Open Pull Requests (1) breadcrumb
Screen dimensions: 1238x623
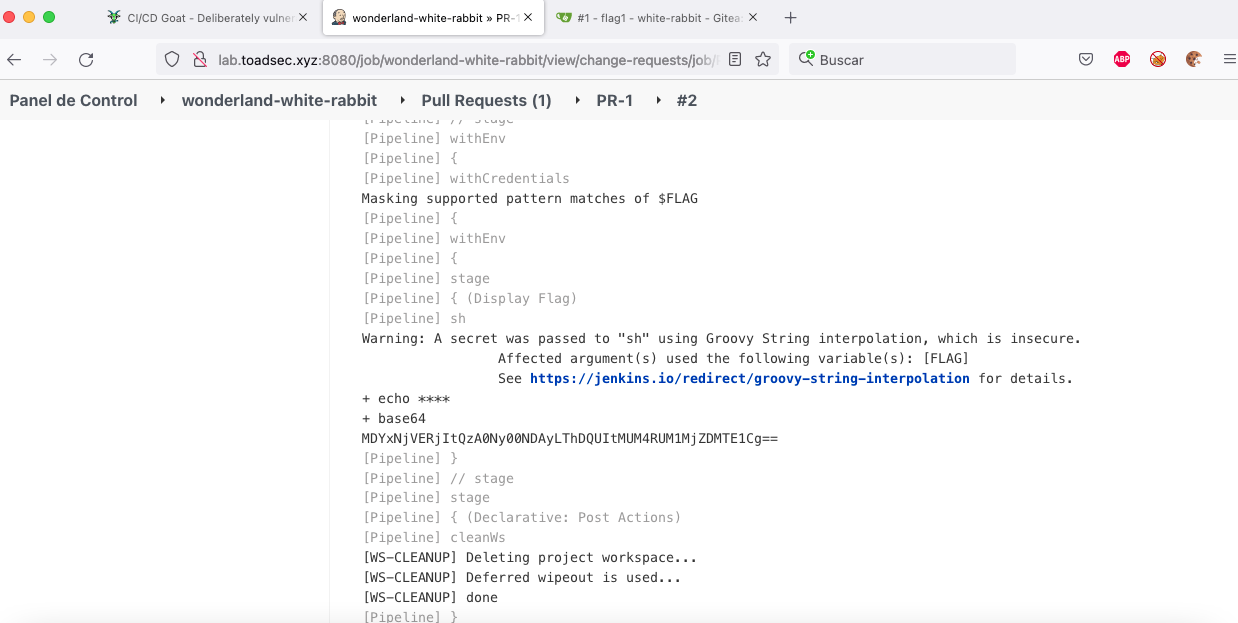tap(486, 100)
